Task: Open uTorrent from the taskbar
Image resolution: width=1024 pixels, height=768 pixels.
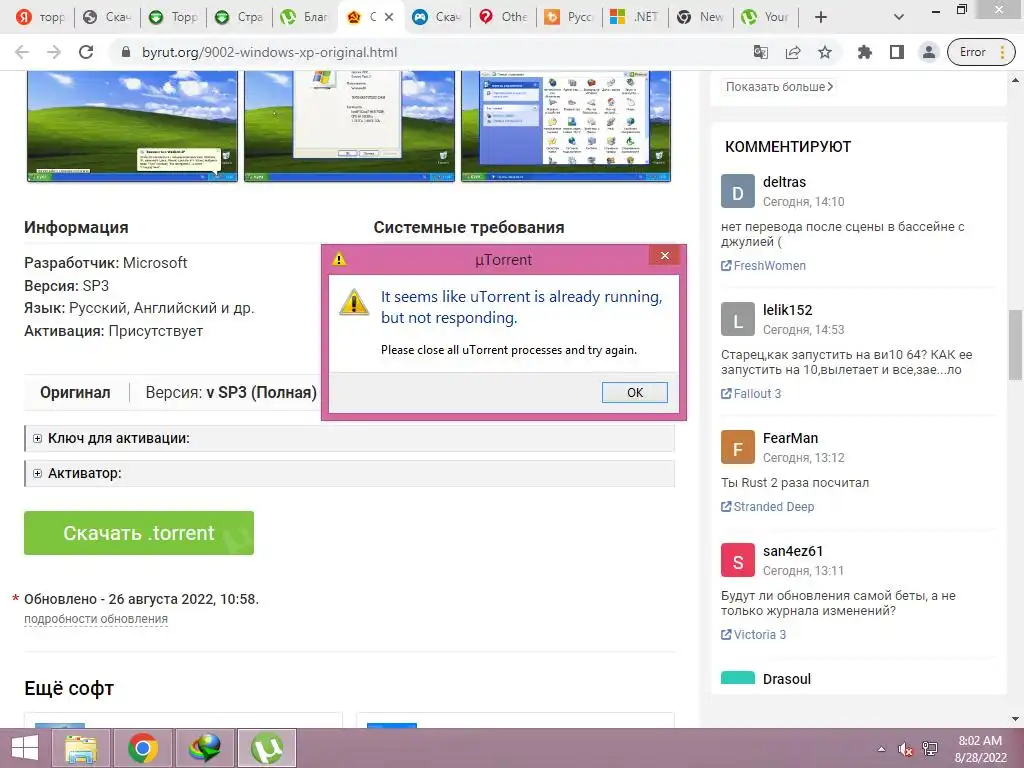Action: (266, 748)
